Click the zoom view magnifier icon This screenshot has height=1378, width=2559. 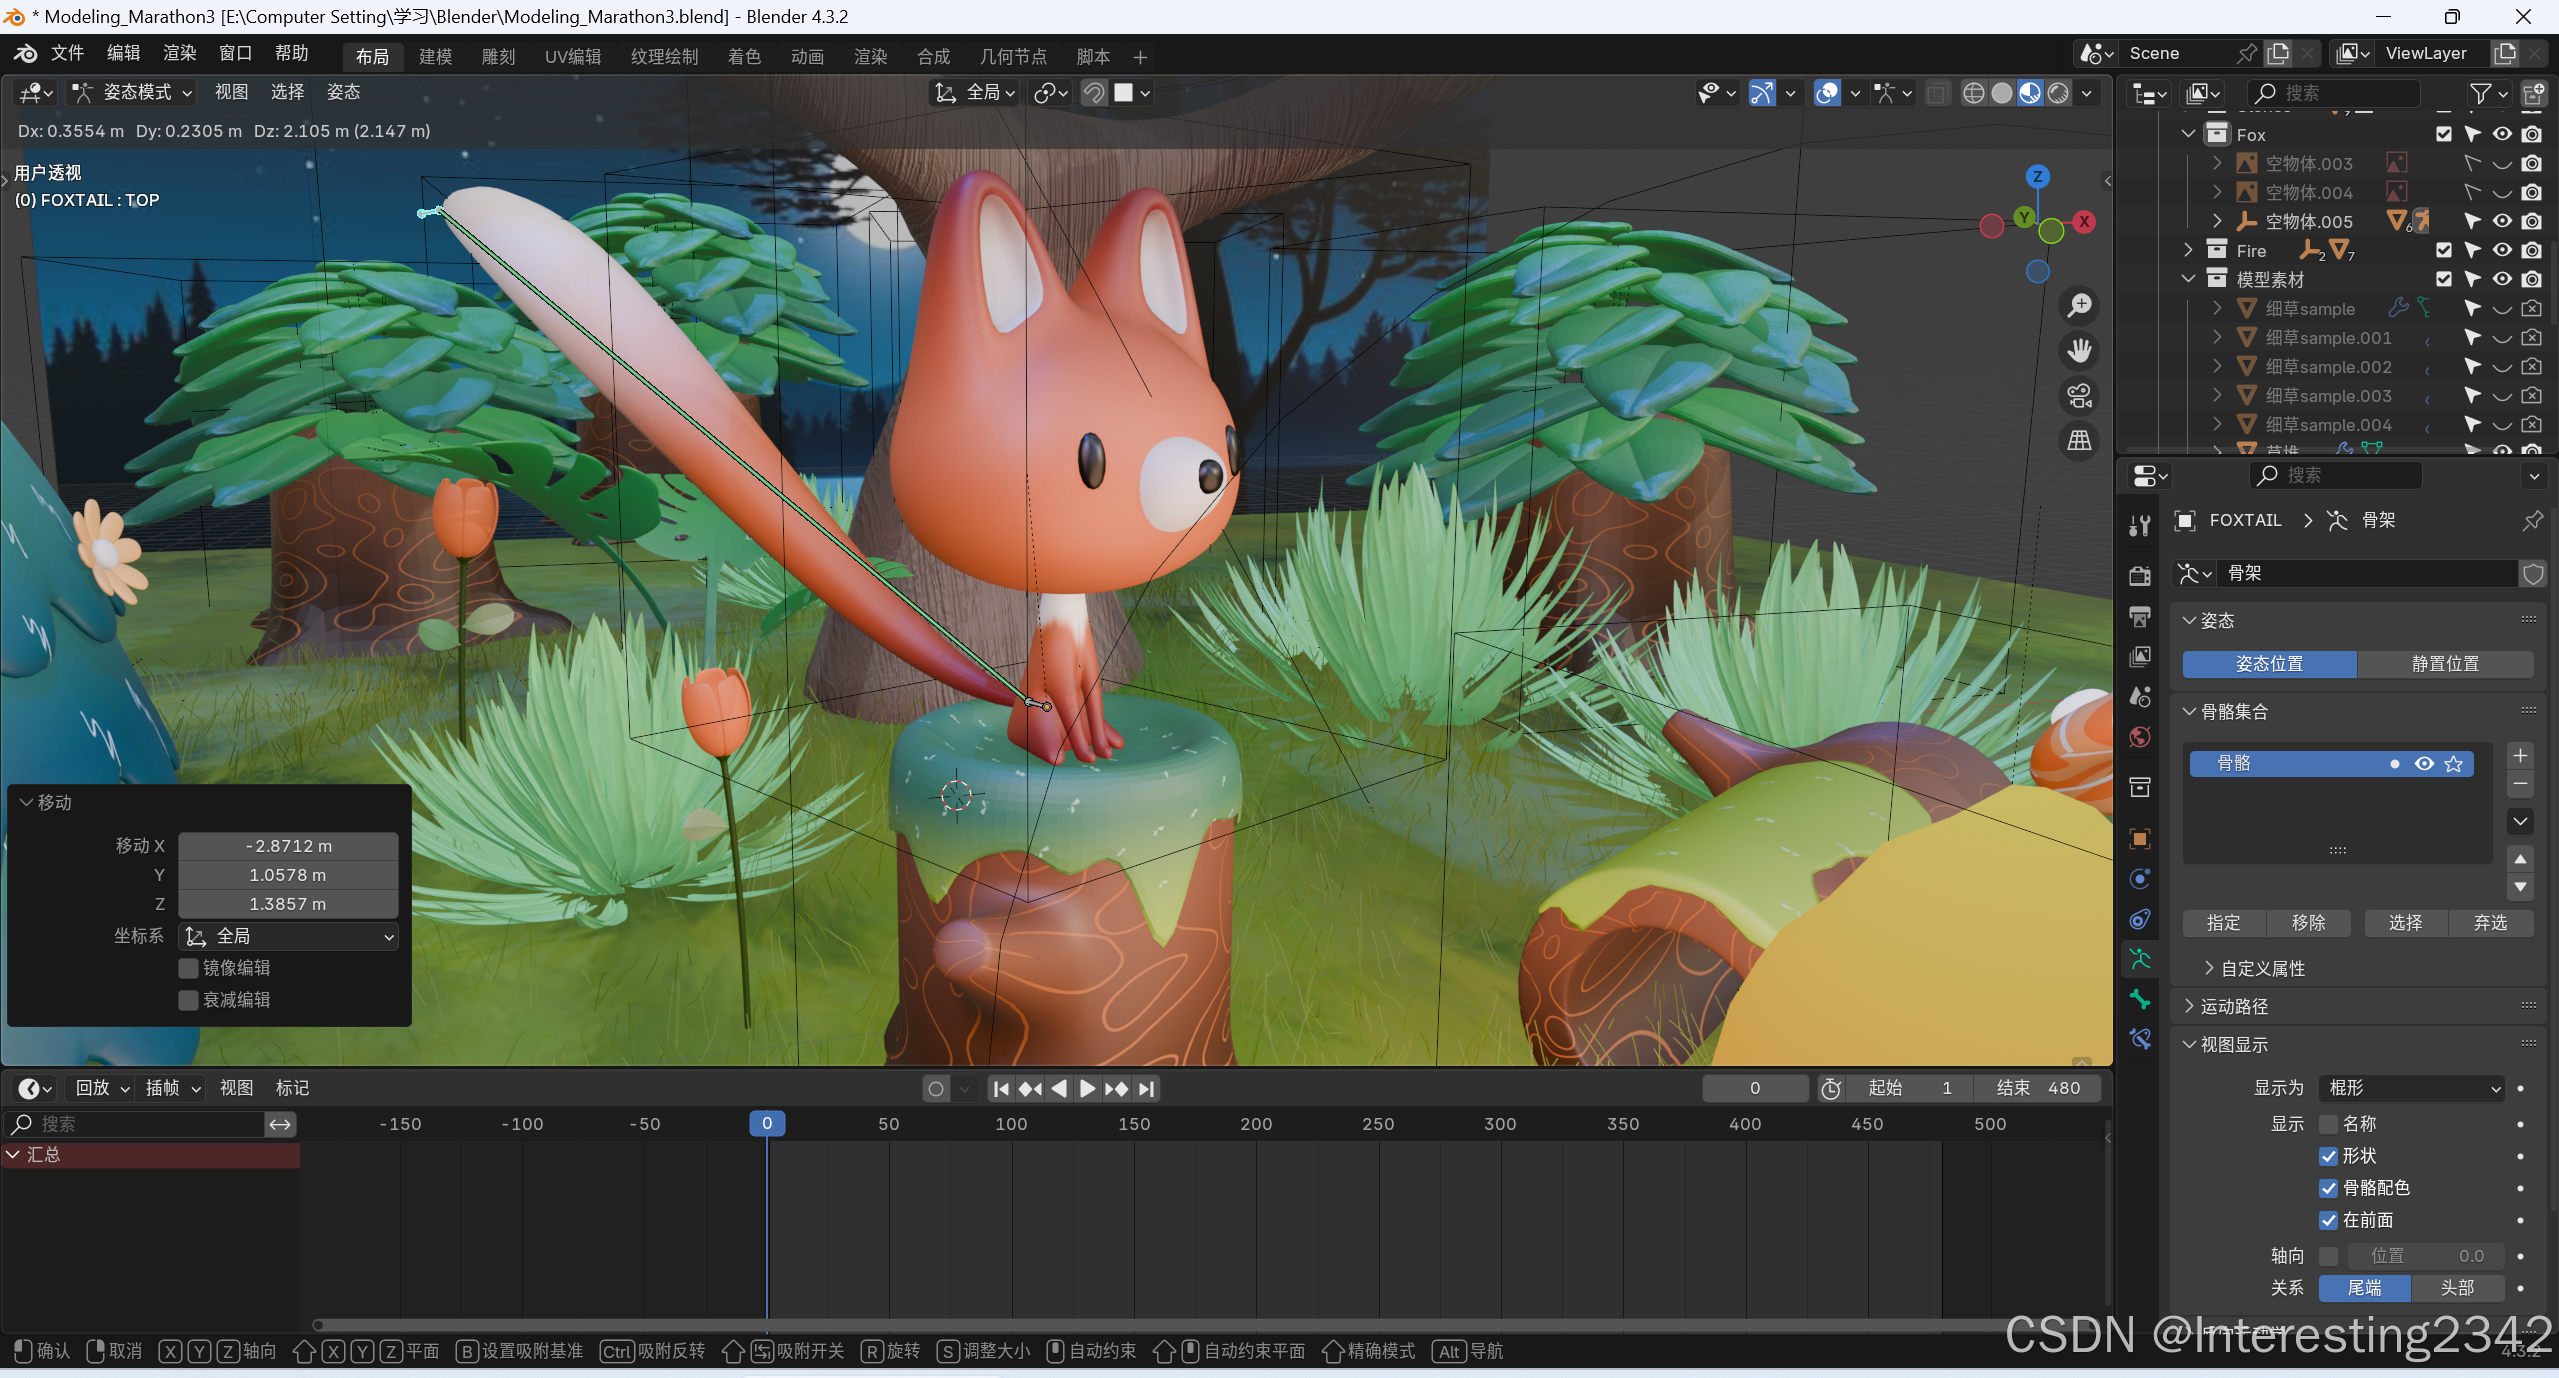2080,305
